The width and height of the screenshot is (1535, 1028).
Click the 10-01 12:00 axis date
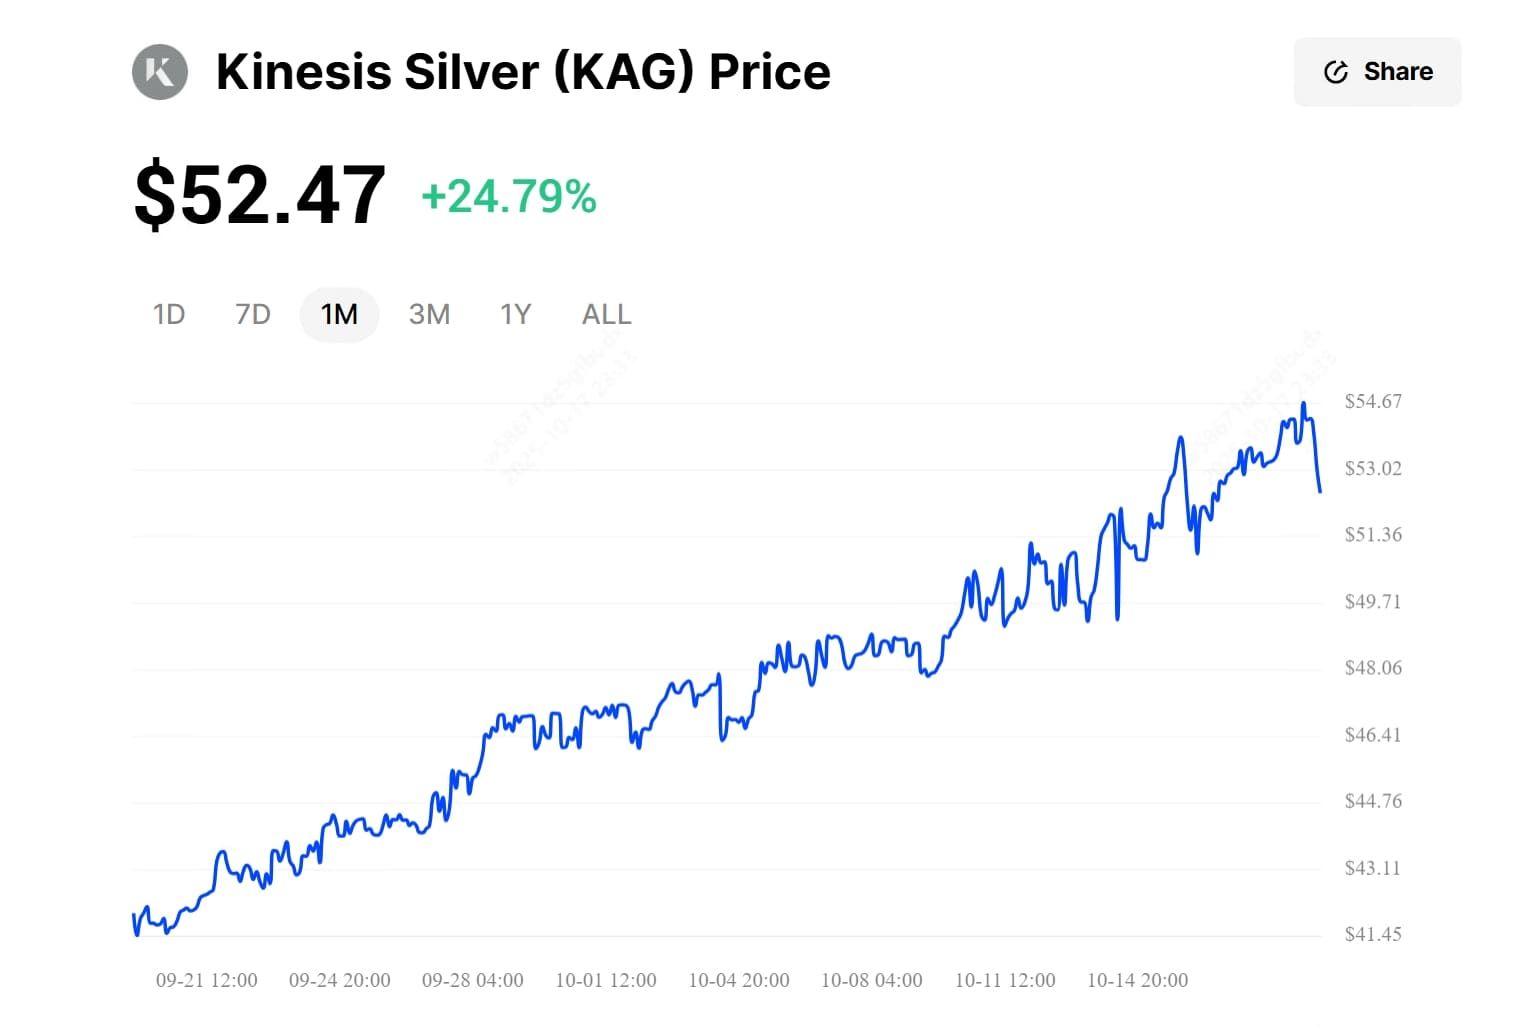point(606,981)
